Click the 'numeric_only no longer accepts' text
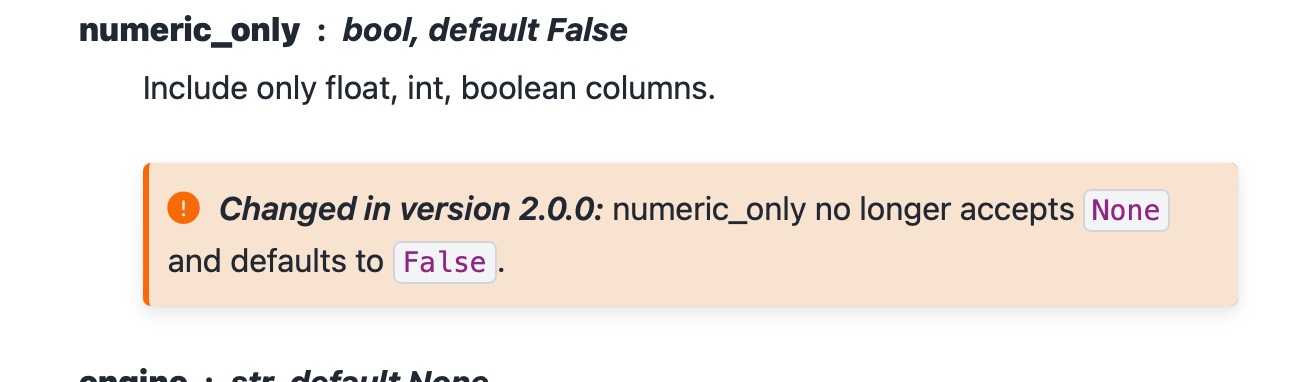Image resolution: width=1312 pixels, height=382 pixels. [843, 210]
